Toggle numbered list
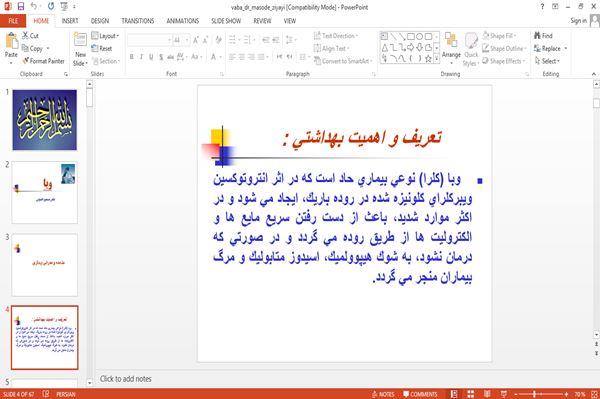The height and width of the screenshot is (399, 600). click(x=247, y=40)
